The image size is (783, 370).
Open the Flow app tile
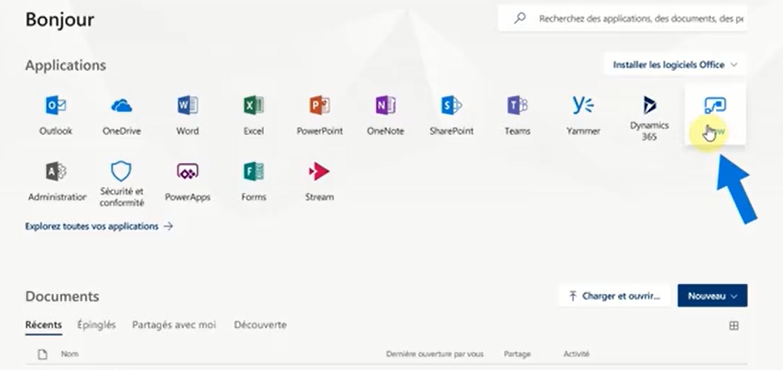click(x=715, y=115)
